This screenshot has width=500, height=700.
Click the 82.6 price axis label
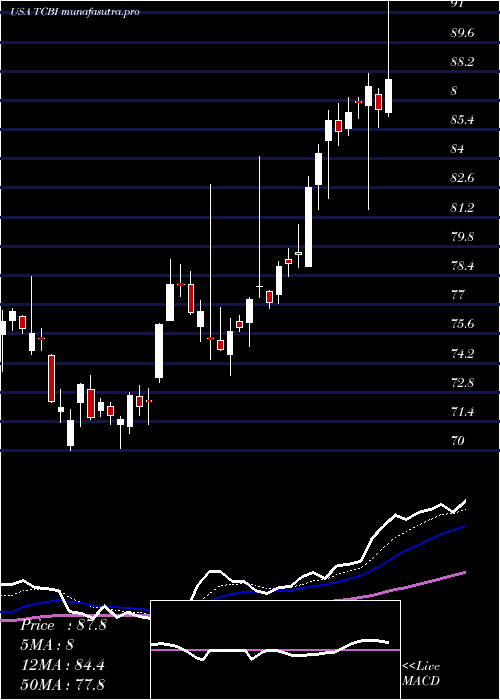(x=462, y=178)
